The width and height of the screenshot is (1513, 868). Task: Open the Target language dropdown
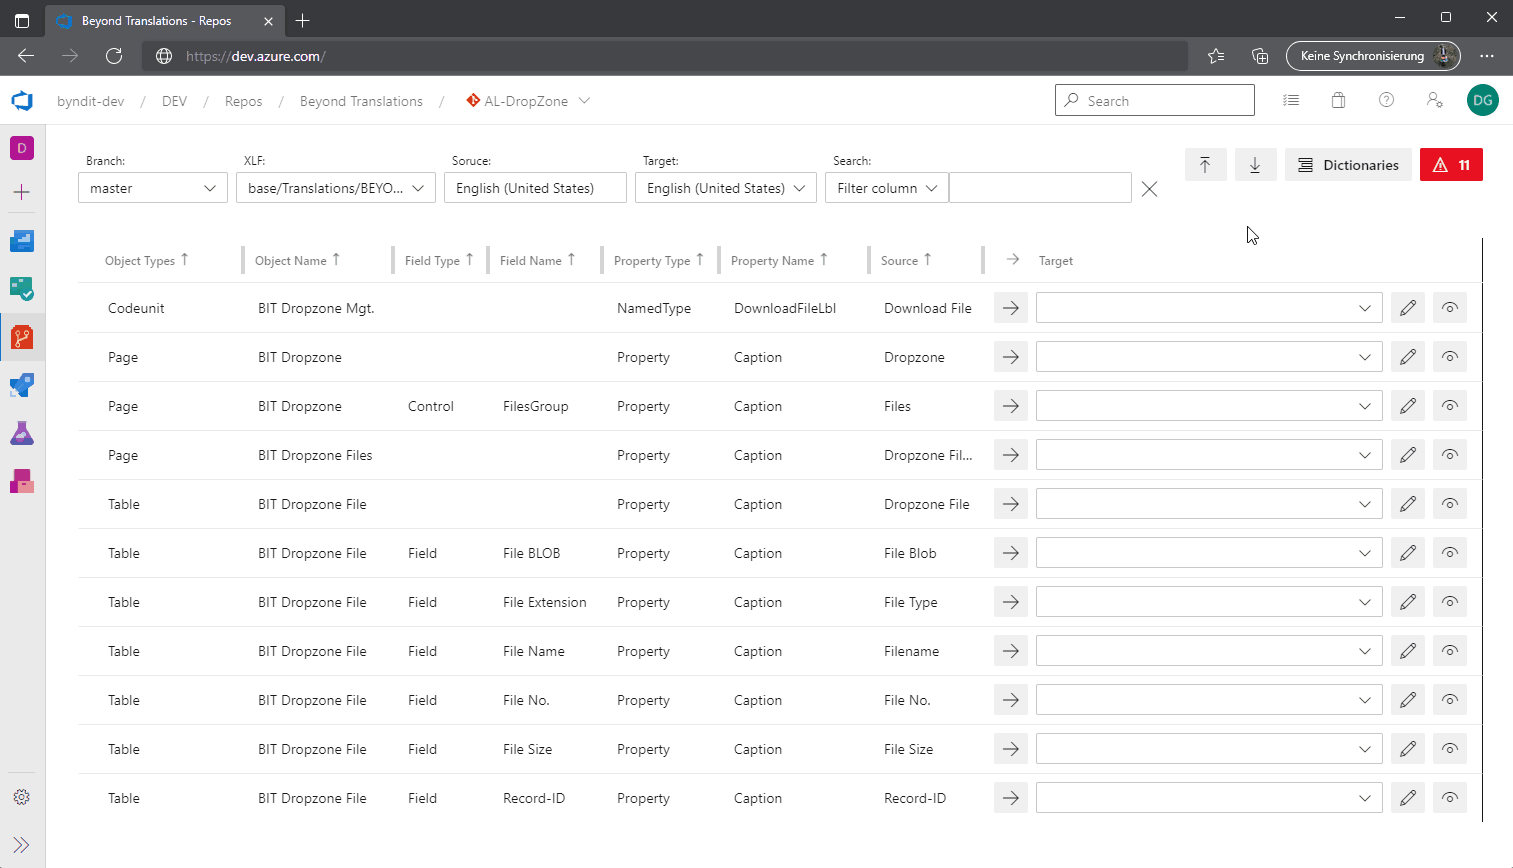[x=725, y=187]
